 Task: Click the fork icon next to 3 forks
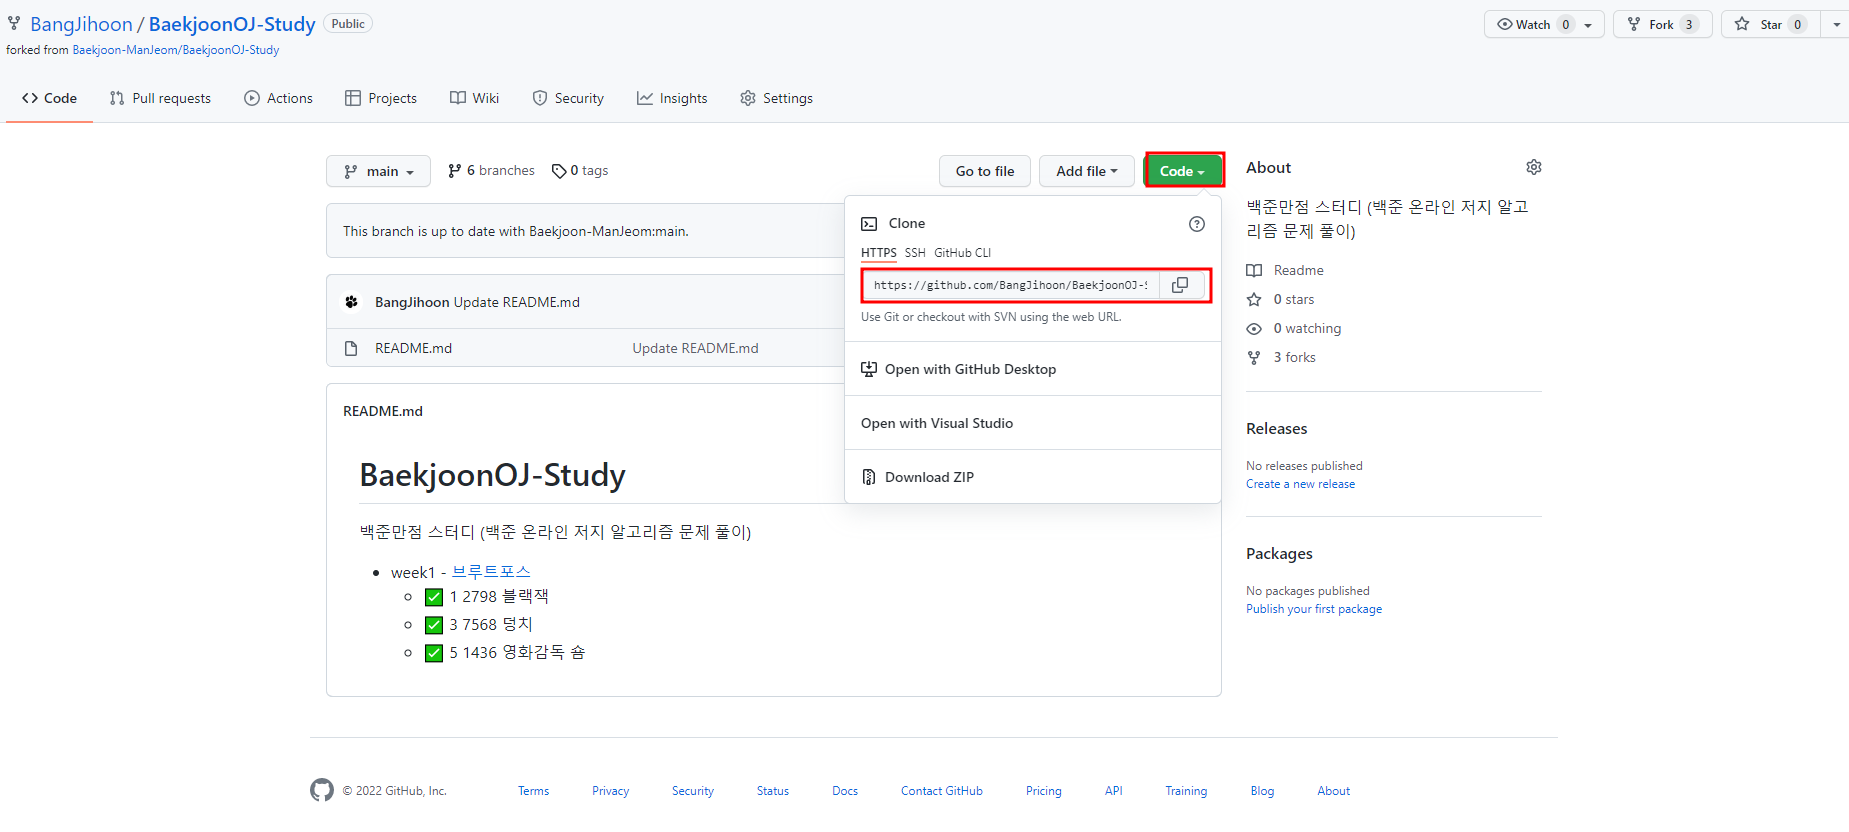1254,357
